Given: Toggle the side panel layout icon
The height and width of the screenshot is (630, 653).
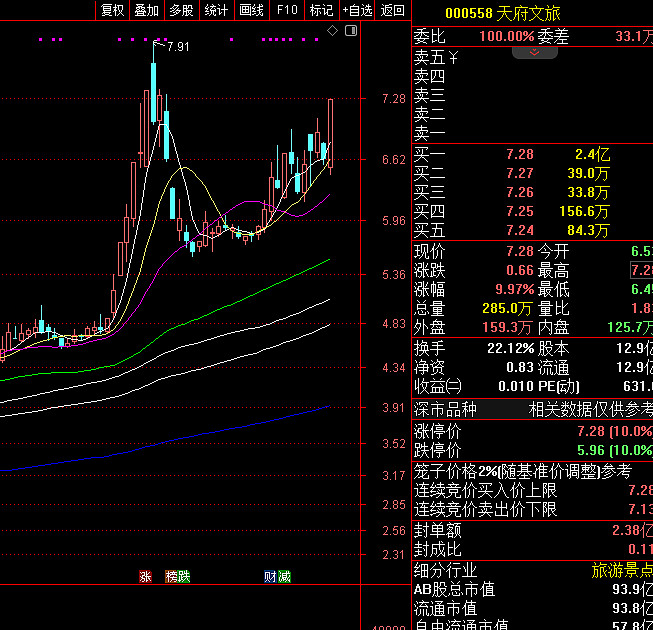Looking at the screenshot, I should 351,30.
